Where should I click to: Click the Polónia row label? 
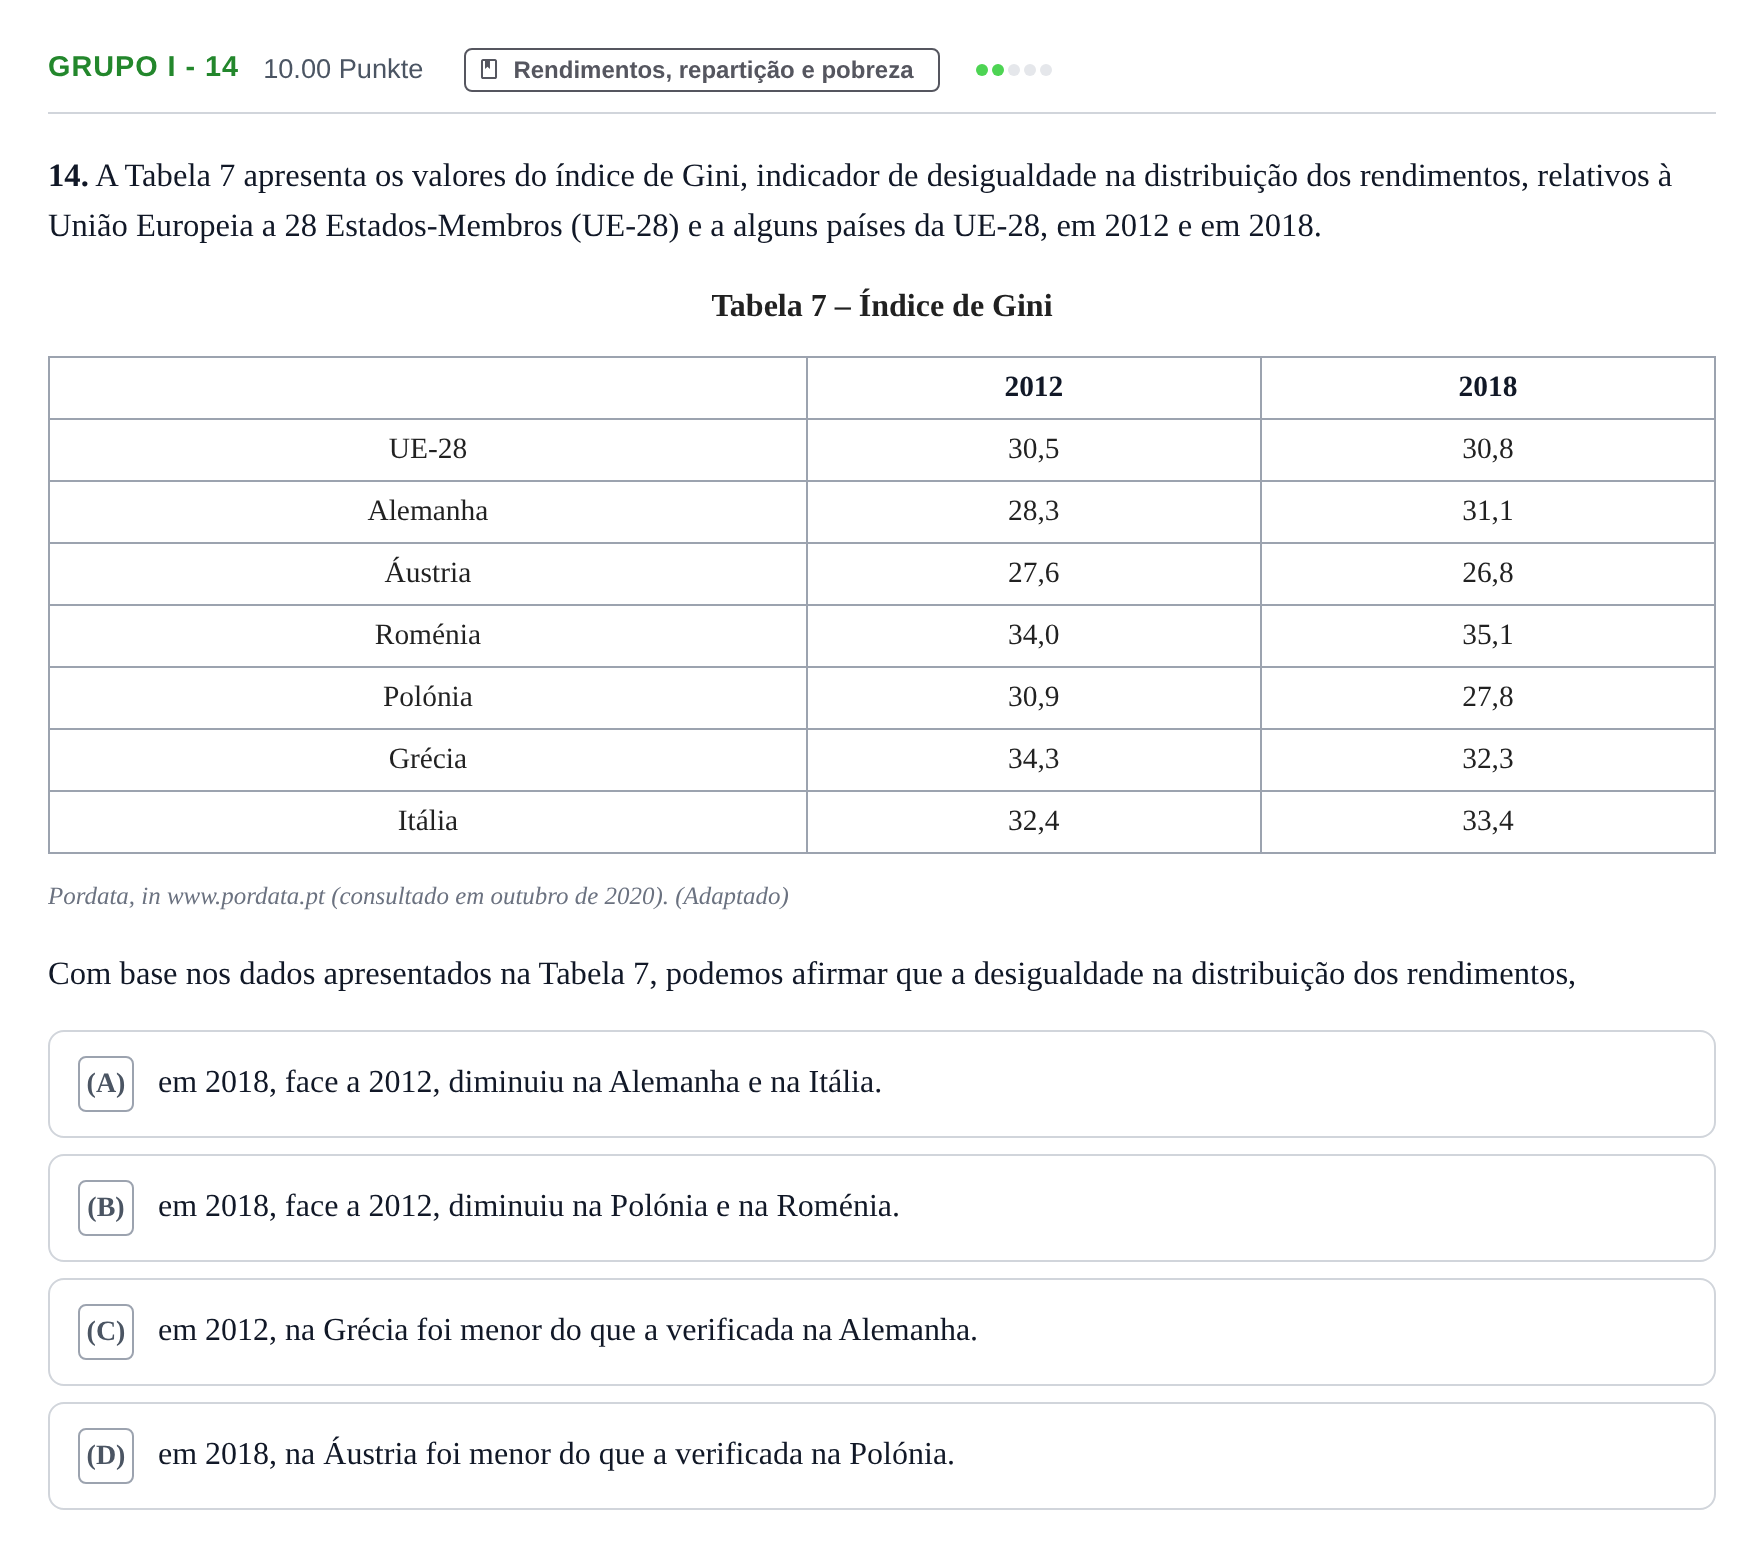(428, 697)
